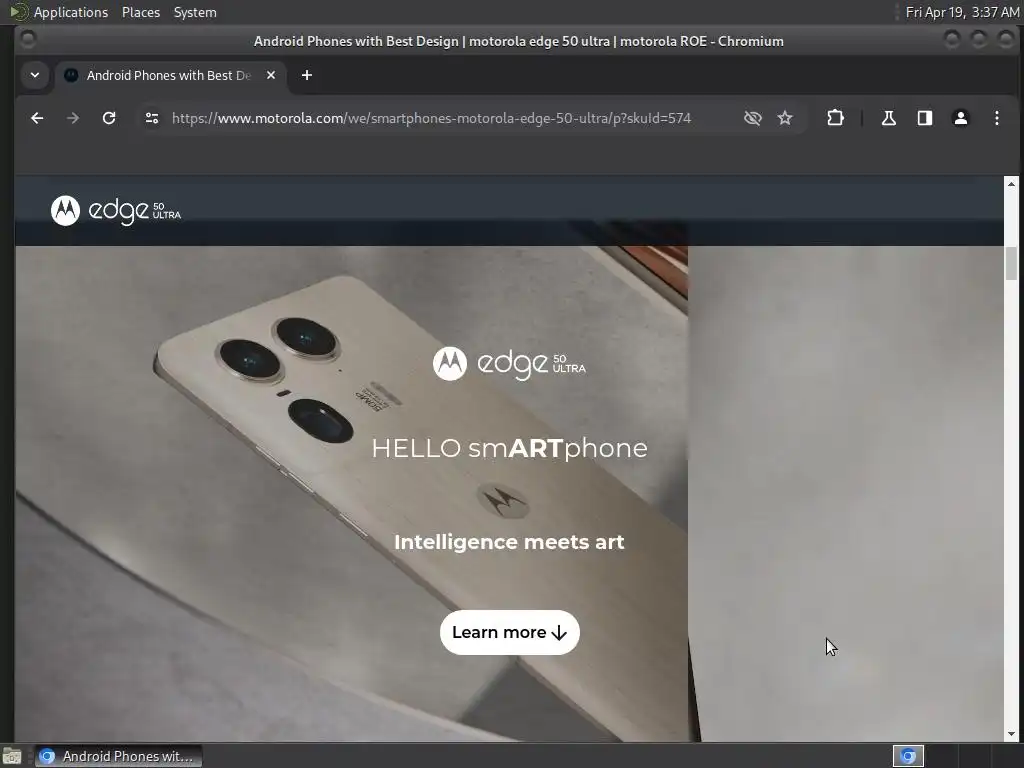Image resolution: width=1024 pixels, height=768 pixels.
Task: Go back to the previous page
Action: point(37,118)
